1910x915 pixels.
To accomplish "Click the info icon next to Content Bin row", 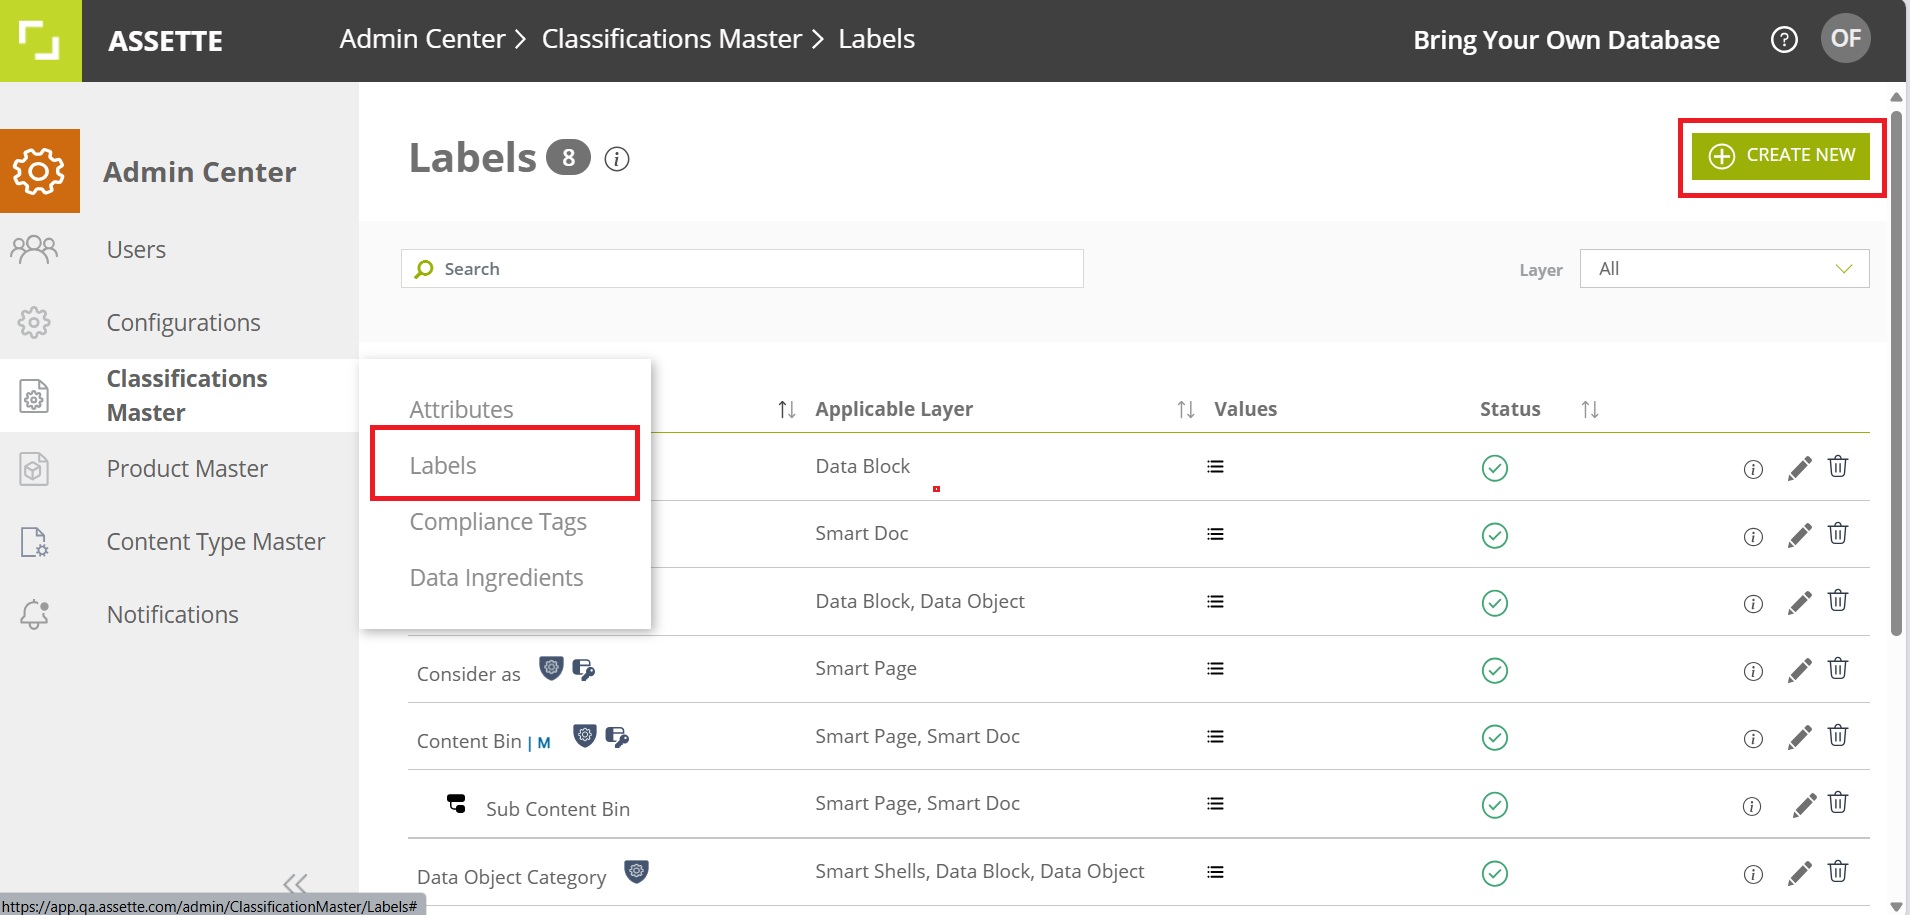I will point(1754,738).
